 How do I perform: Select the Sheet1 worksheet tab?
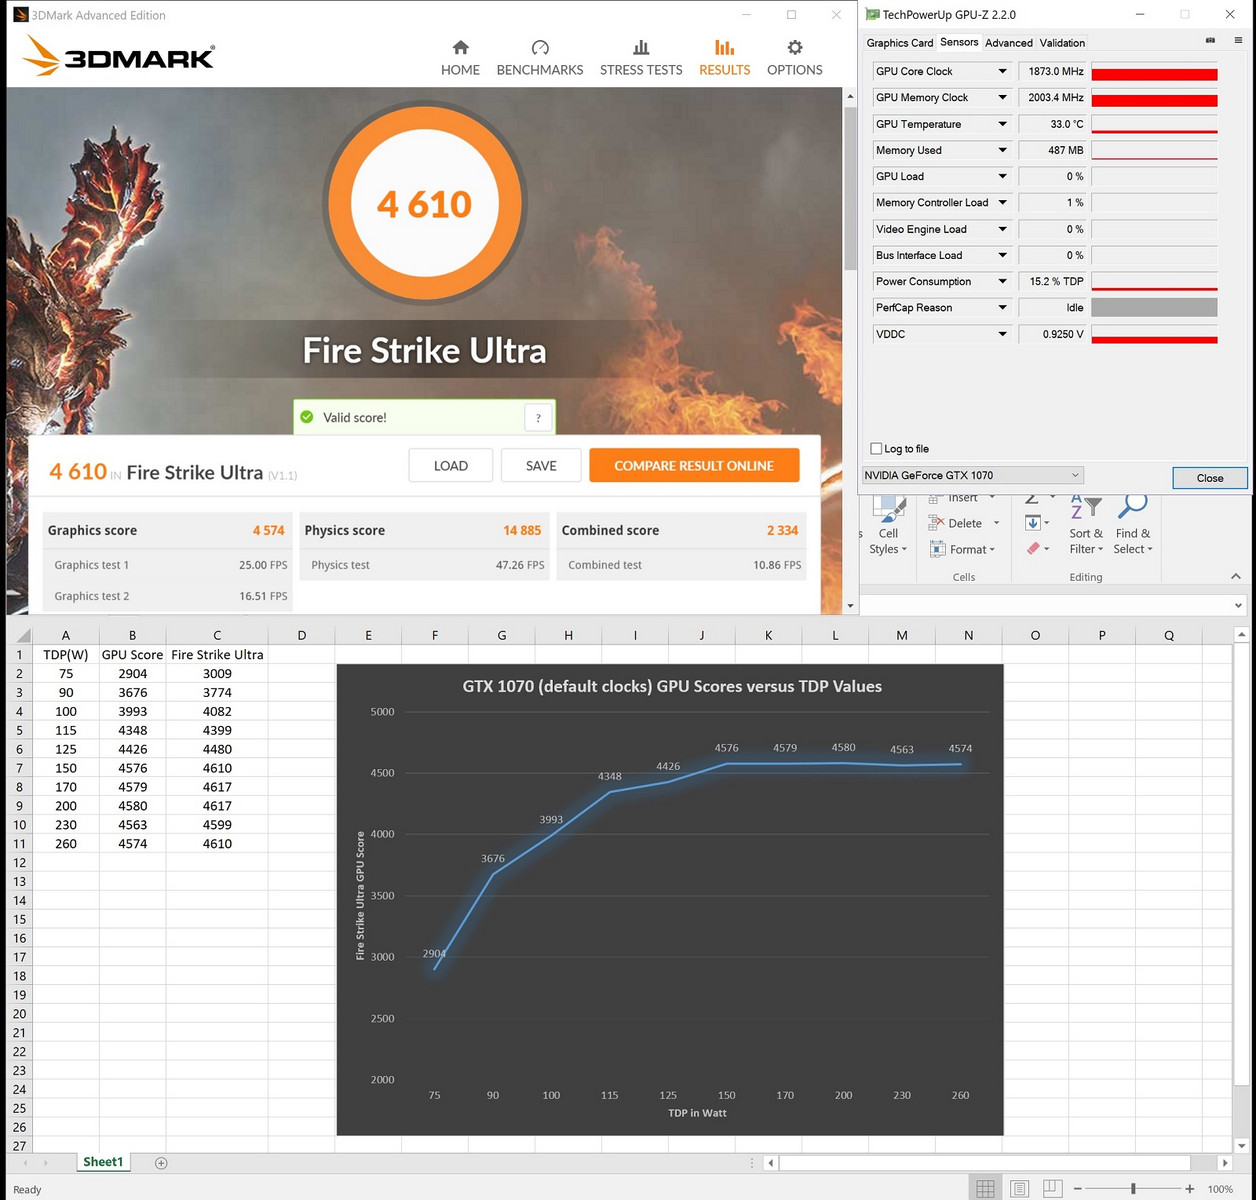[x=103, y=1162]
